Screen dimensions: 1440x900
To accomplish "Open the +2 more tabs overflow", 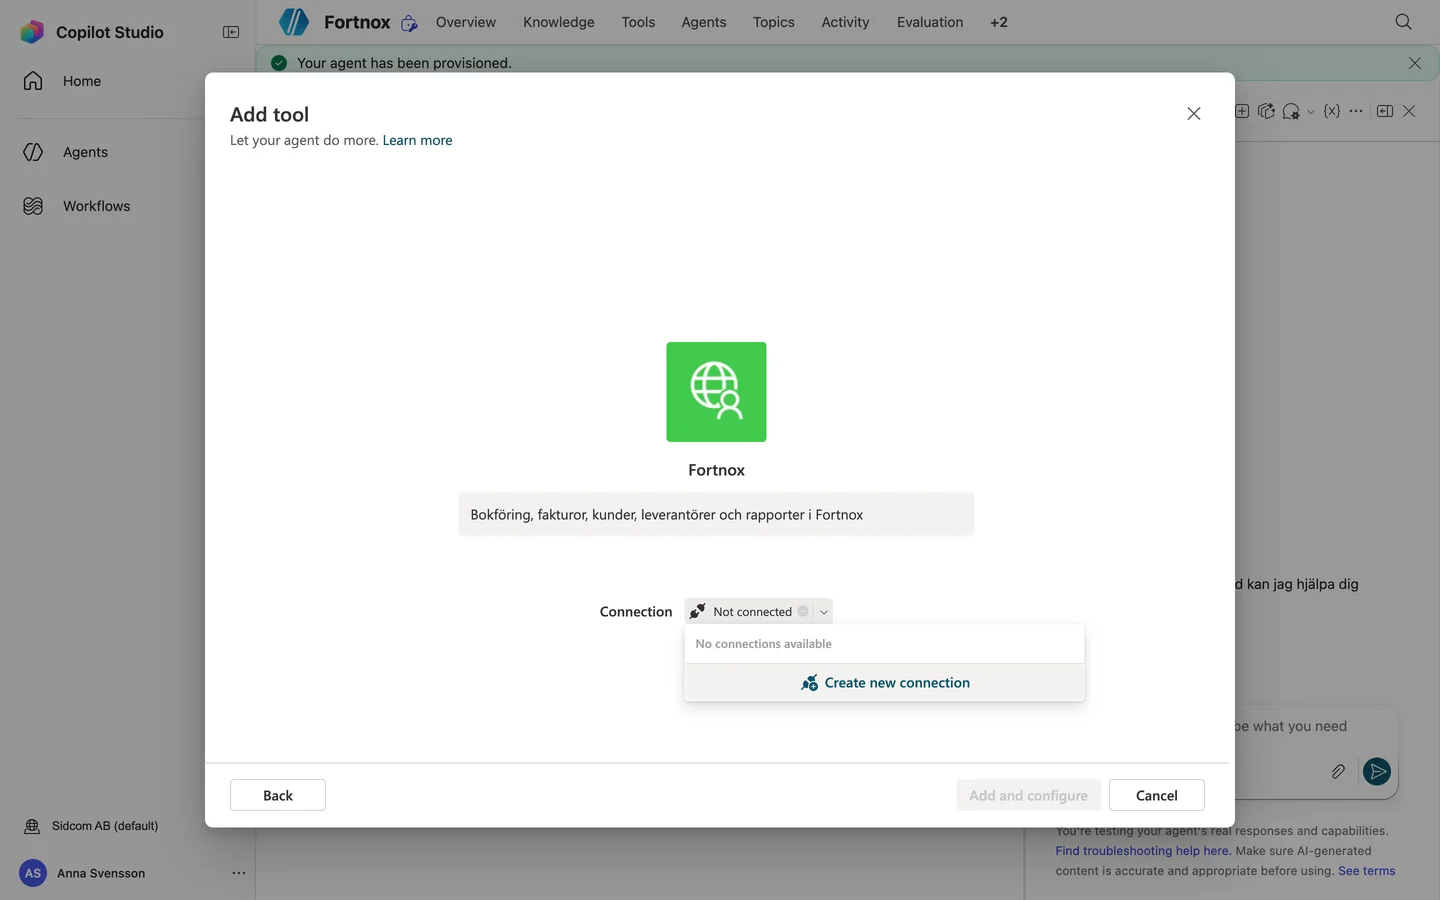I will click(x=999, y=22).
